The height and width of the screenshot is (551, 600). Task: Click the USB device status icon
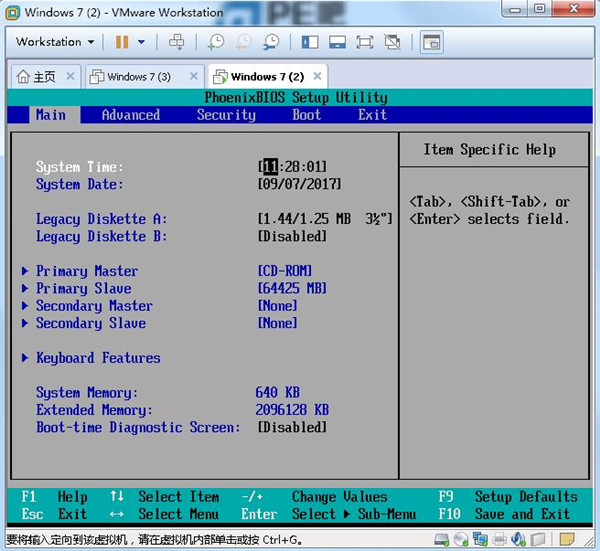[x=538, y=540]
